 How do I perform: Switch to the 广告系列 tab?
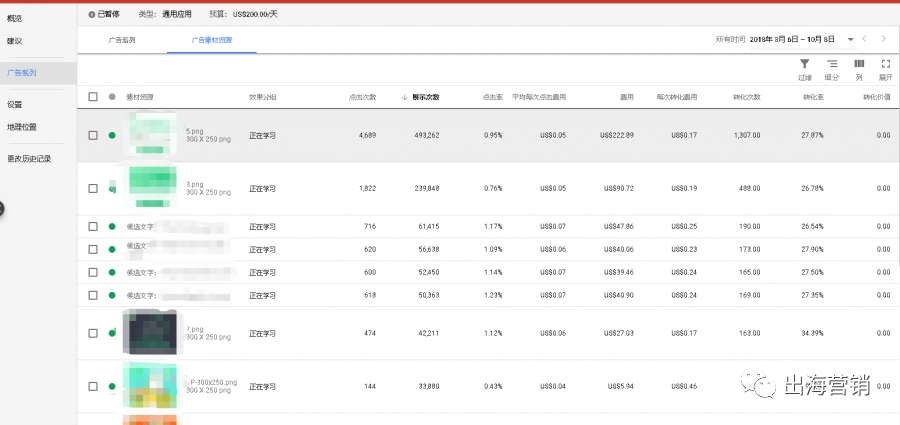(x=122, y=40)
